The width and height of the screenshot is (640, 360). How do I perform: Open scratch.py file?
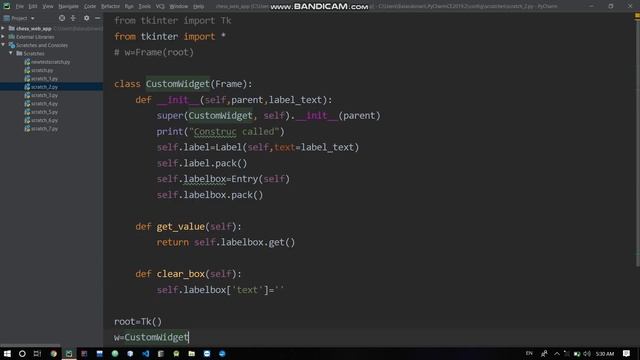[42, 70]
